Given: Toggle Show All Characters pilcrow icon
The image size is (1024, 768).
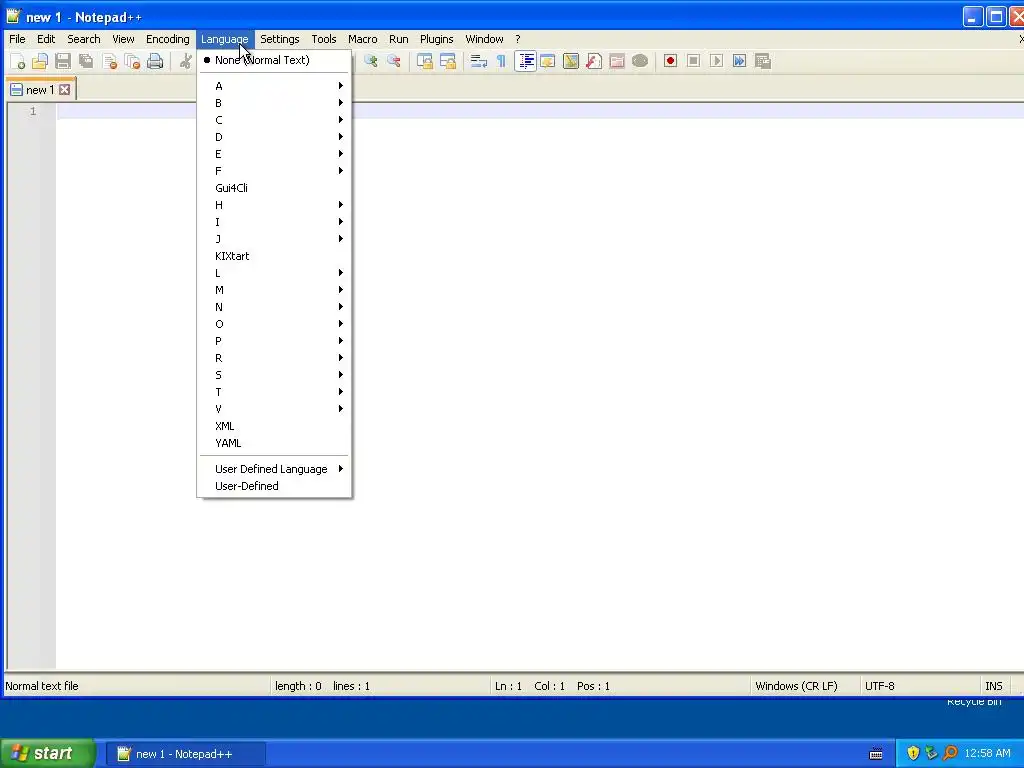Looking at the screenshot, I should [x=502, y=61].
